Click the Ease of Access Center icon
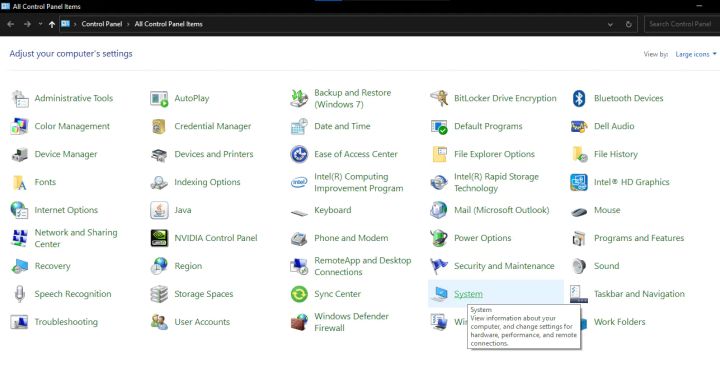 coord(299,154)
